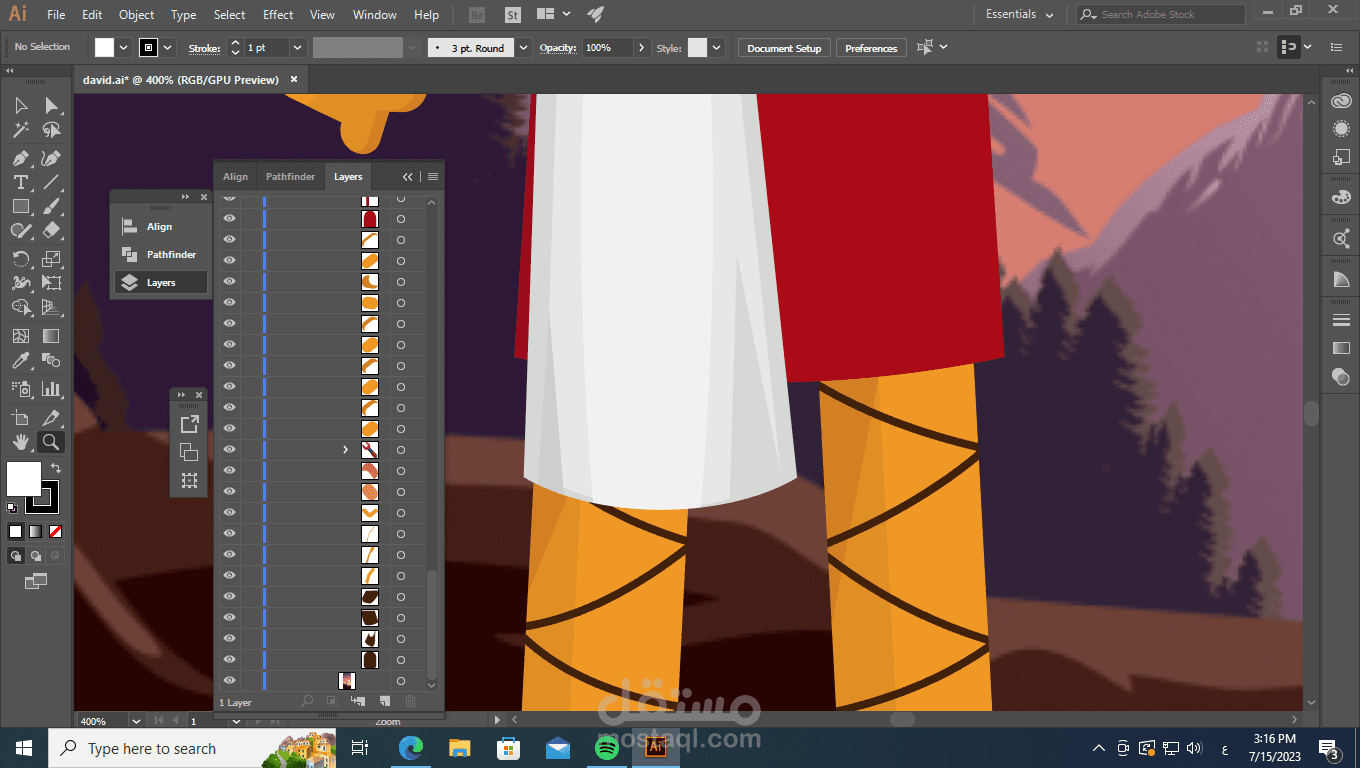Switch to the Pathfinder tab

[290, 177]
